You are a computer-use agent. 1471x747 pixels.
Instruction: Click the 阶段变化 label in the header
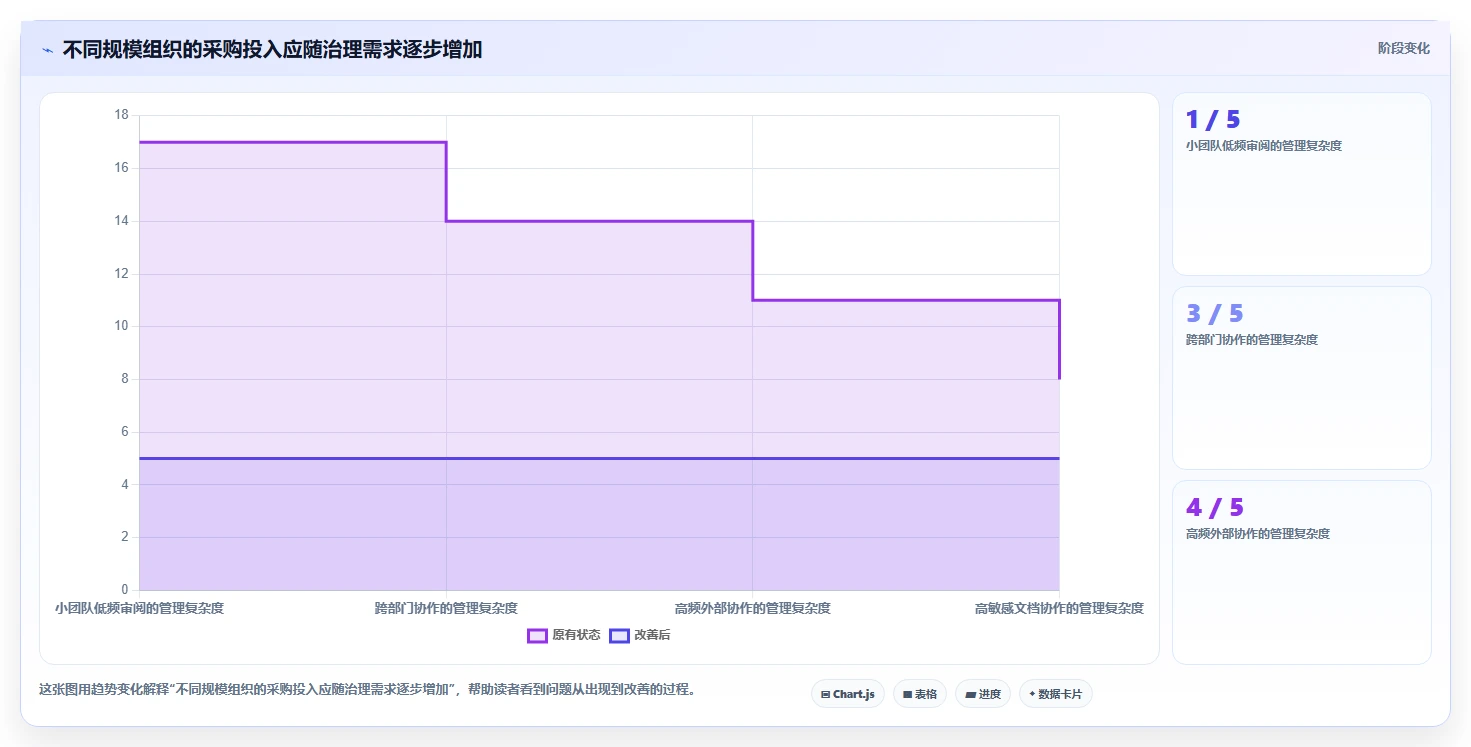coord(1404,48)
